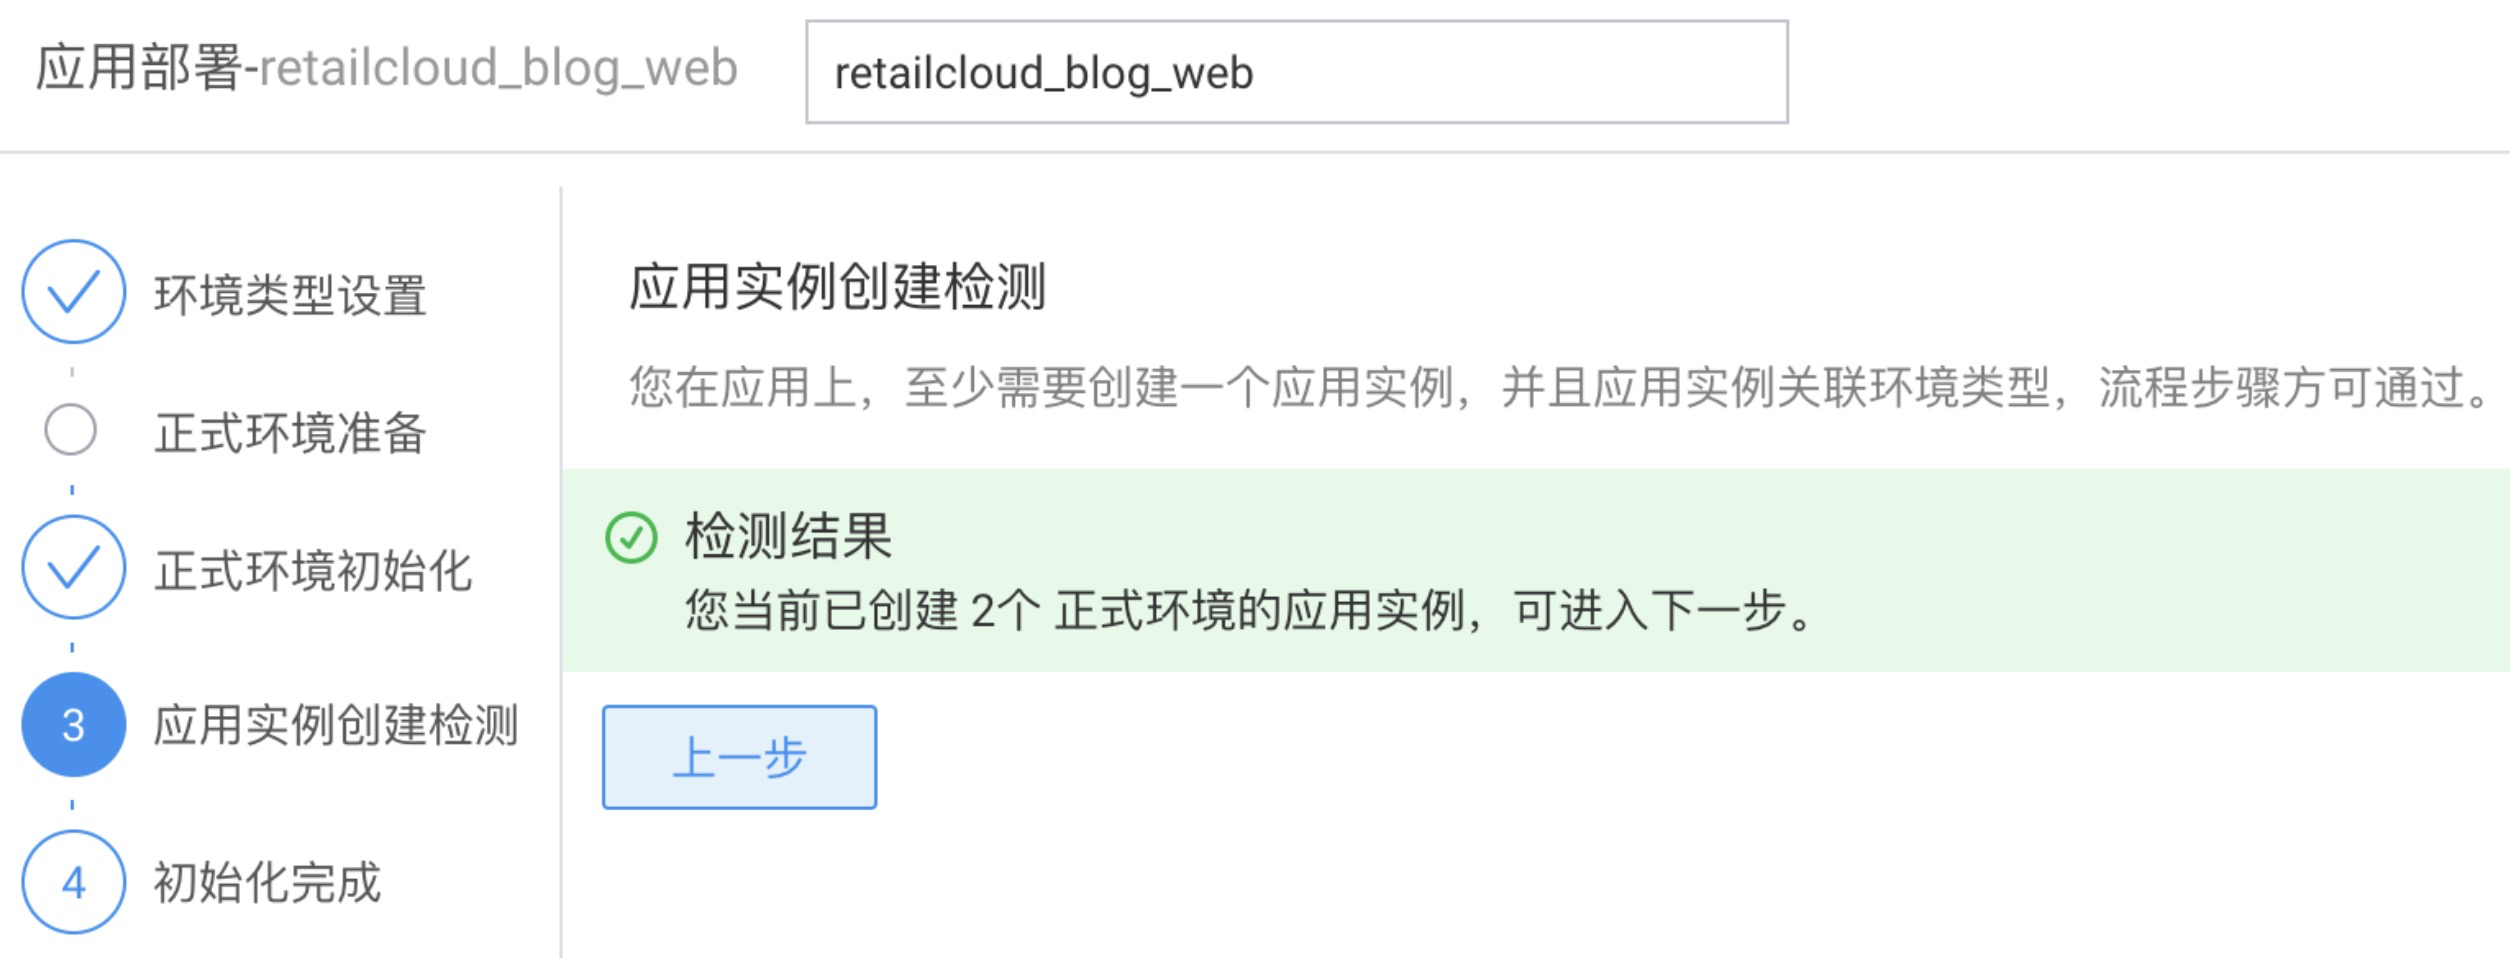Click the empty circle beside 正式环境准备
Screen dimensions: 2510x958
[x=71, y=430]
